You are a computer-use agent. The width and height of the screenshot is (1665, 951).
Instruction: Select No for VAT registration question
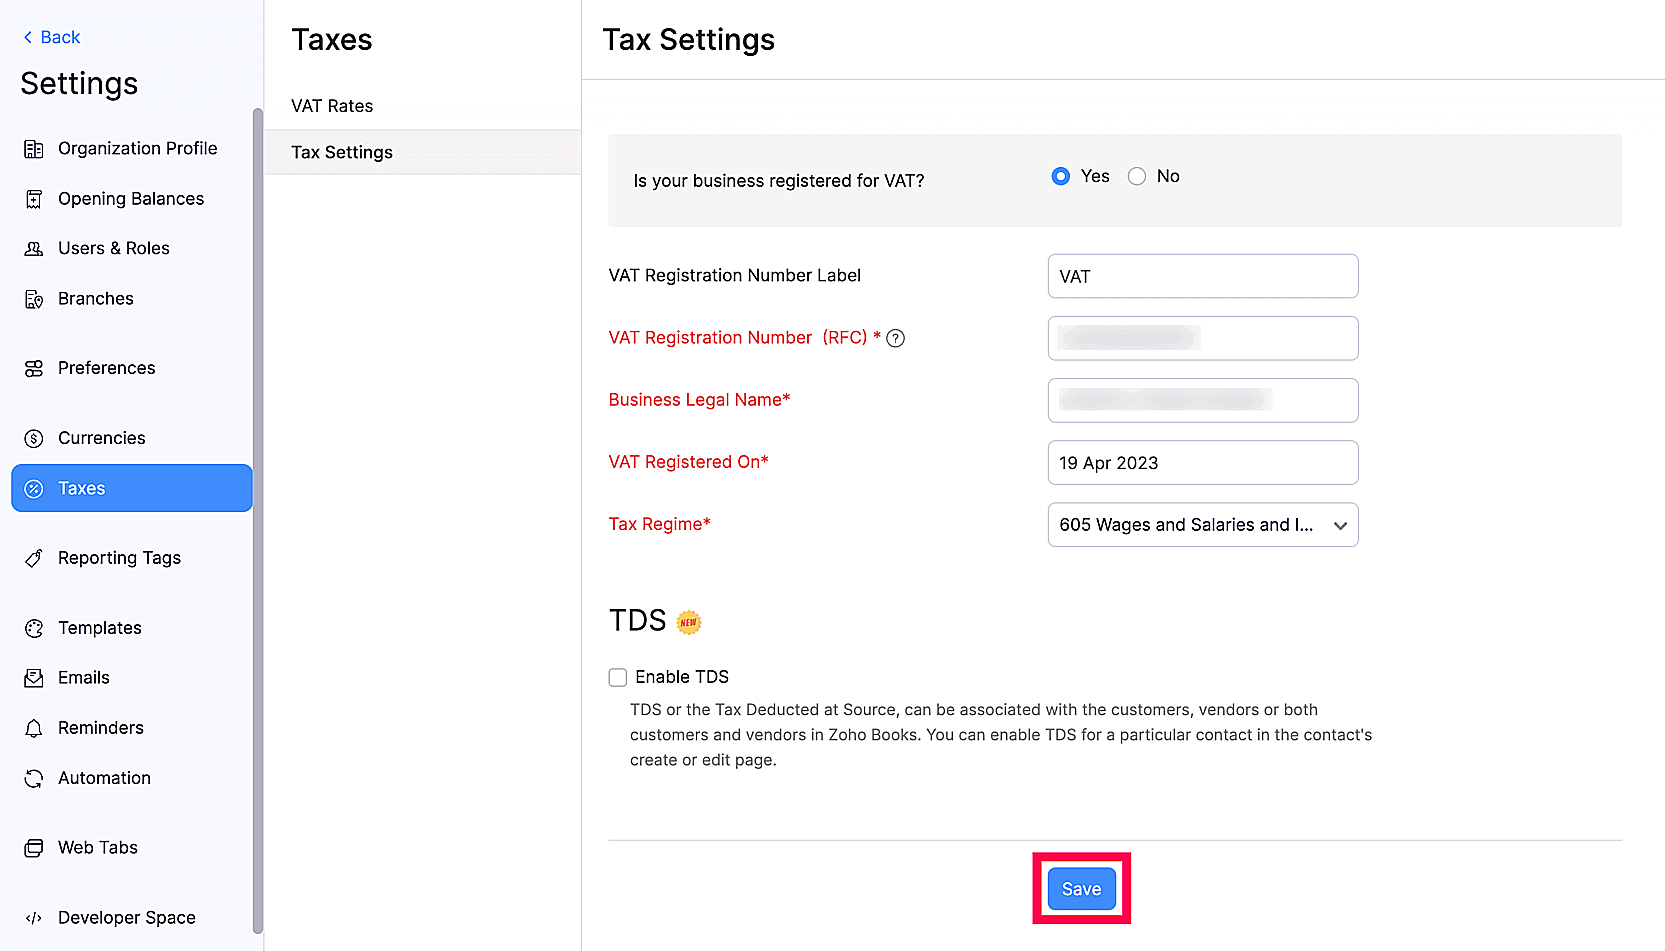1136,176
